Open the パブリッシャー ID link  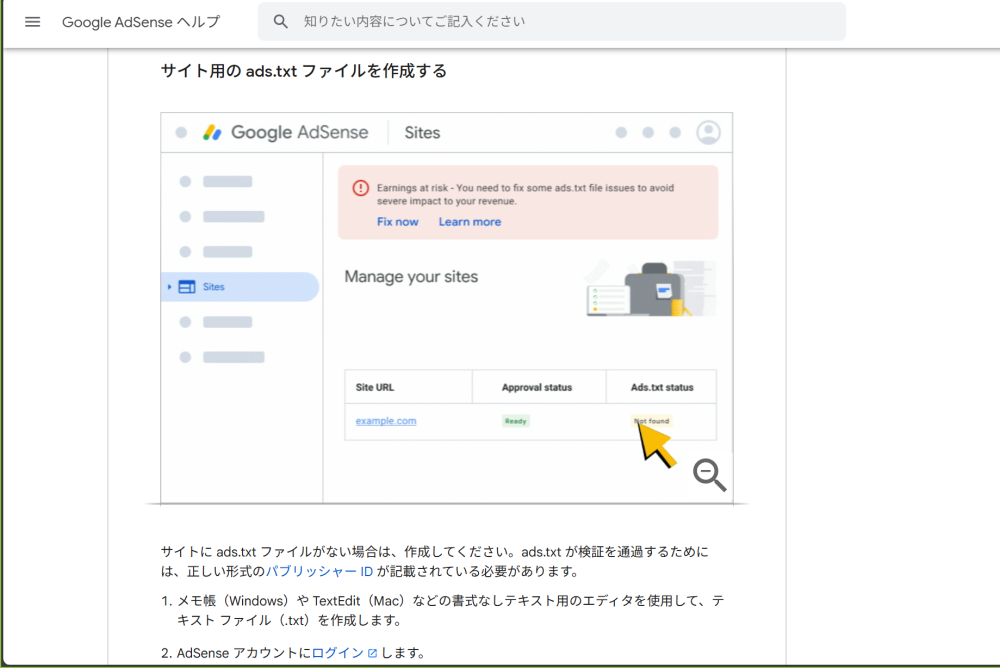click(x=320, y=571)
